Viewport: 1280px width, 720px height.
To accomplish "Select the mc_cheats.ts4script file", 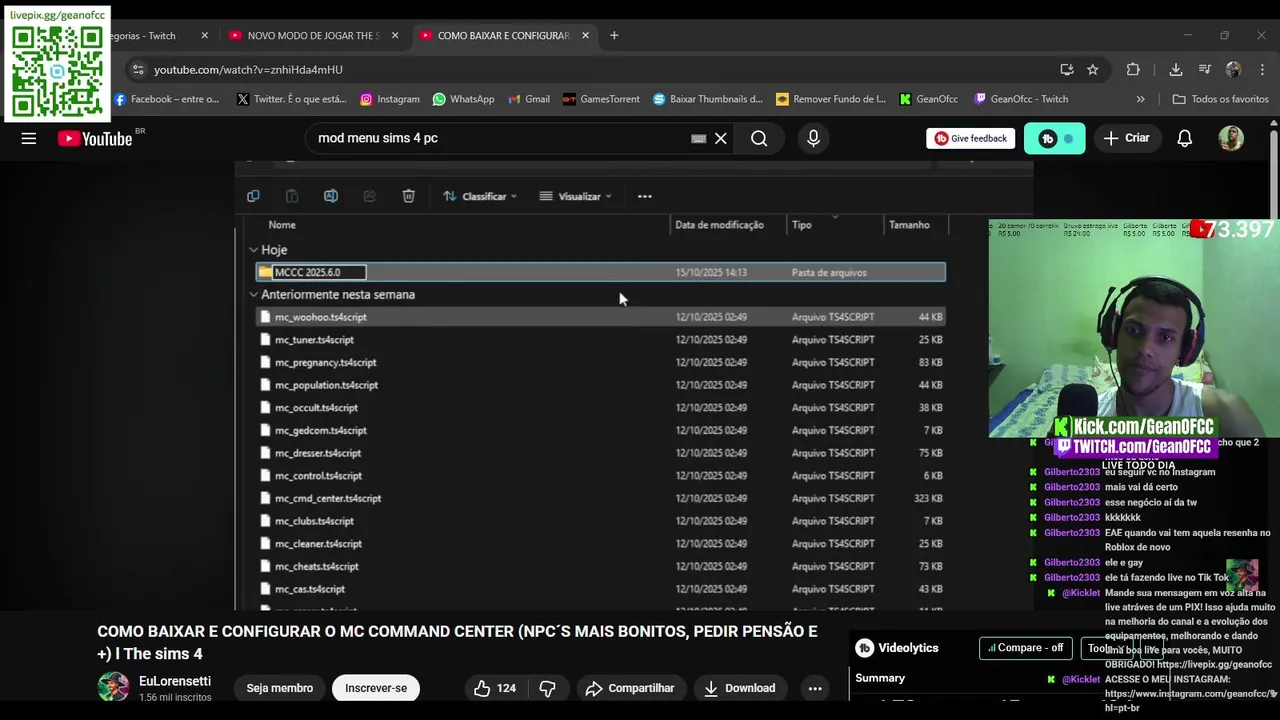I will 600,566.
